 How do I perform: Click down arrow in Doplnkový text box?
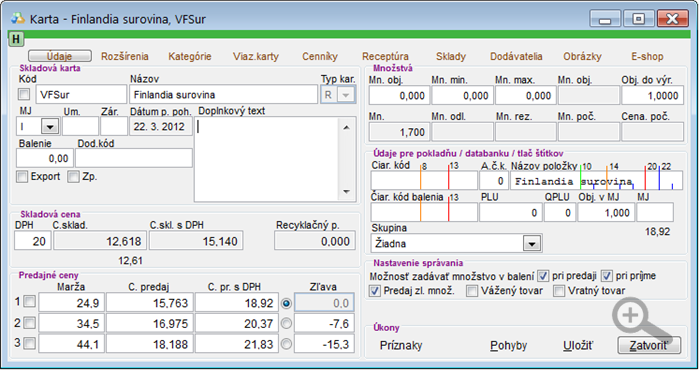[x=346, y=192]
